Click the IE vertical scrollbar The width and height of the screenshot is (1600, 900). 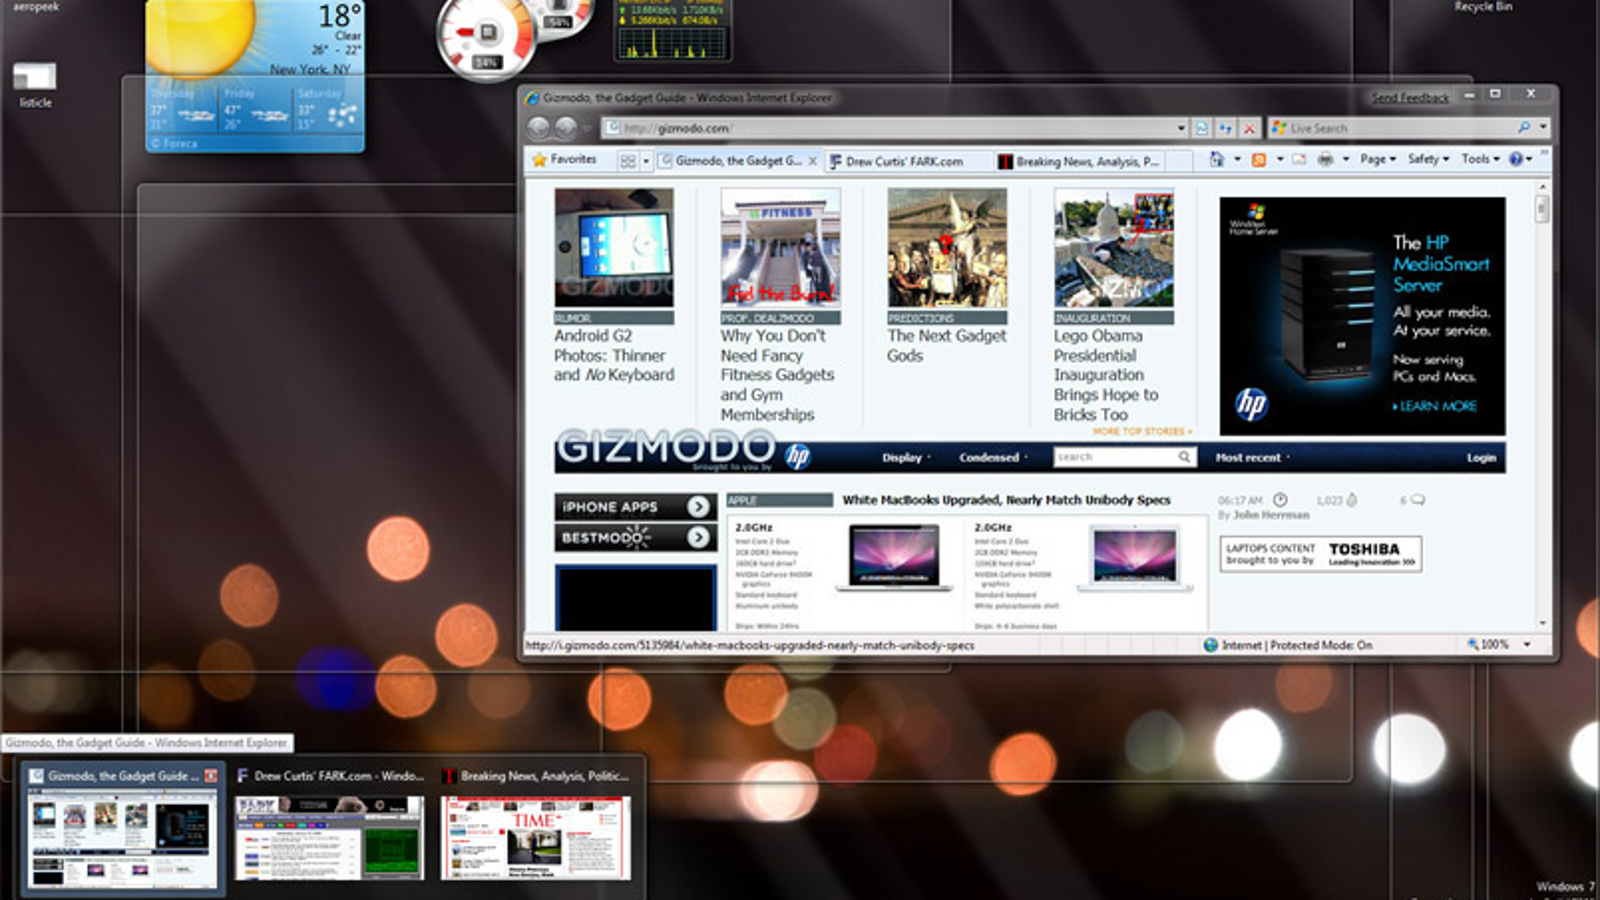1542,405
